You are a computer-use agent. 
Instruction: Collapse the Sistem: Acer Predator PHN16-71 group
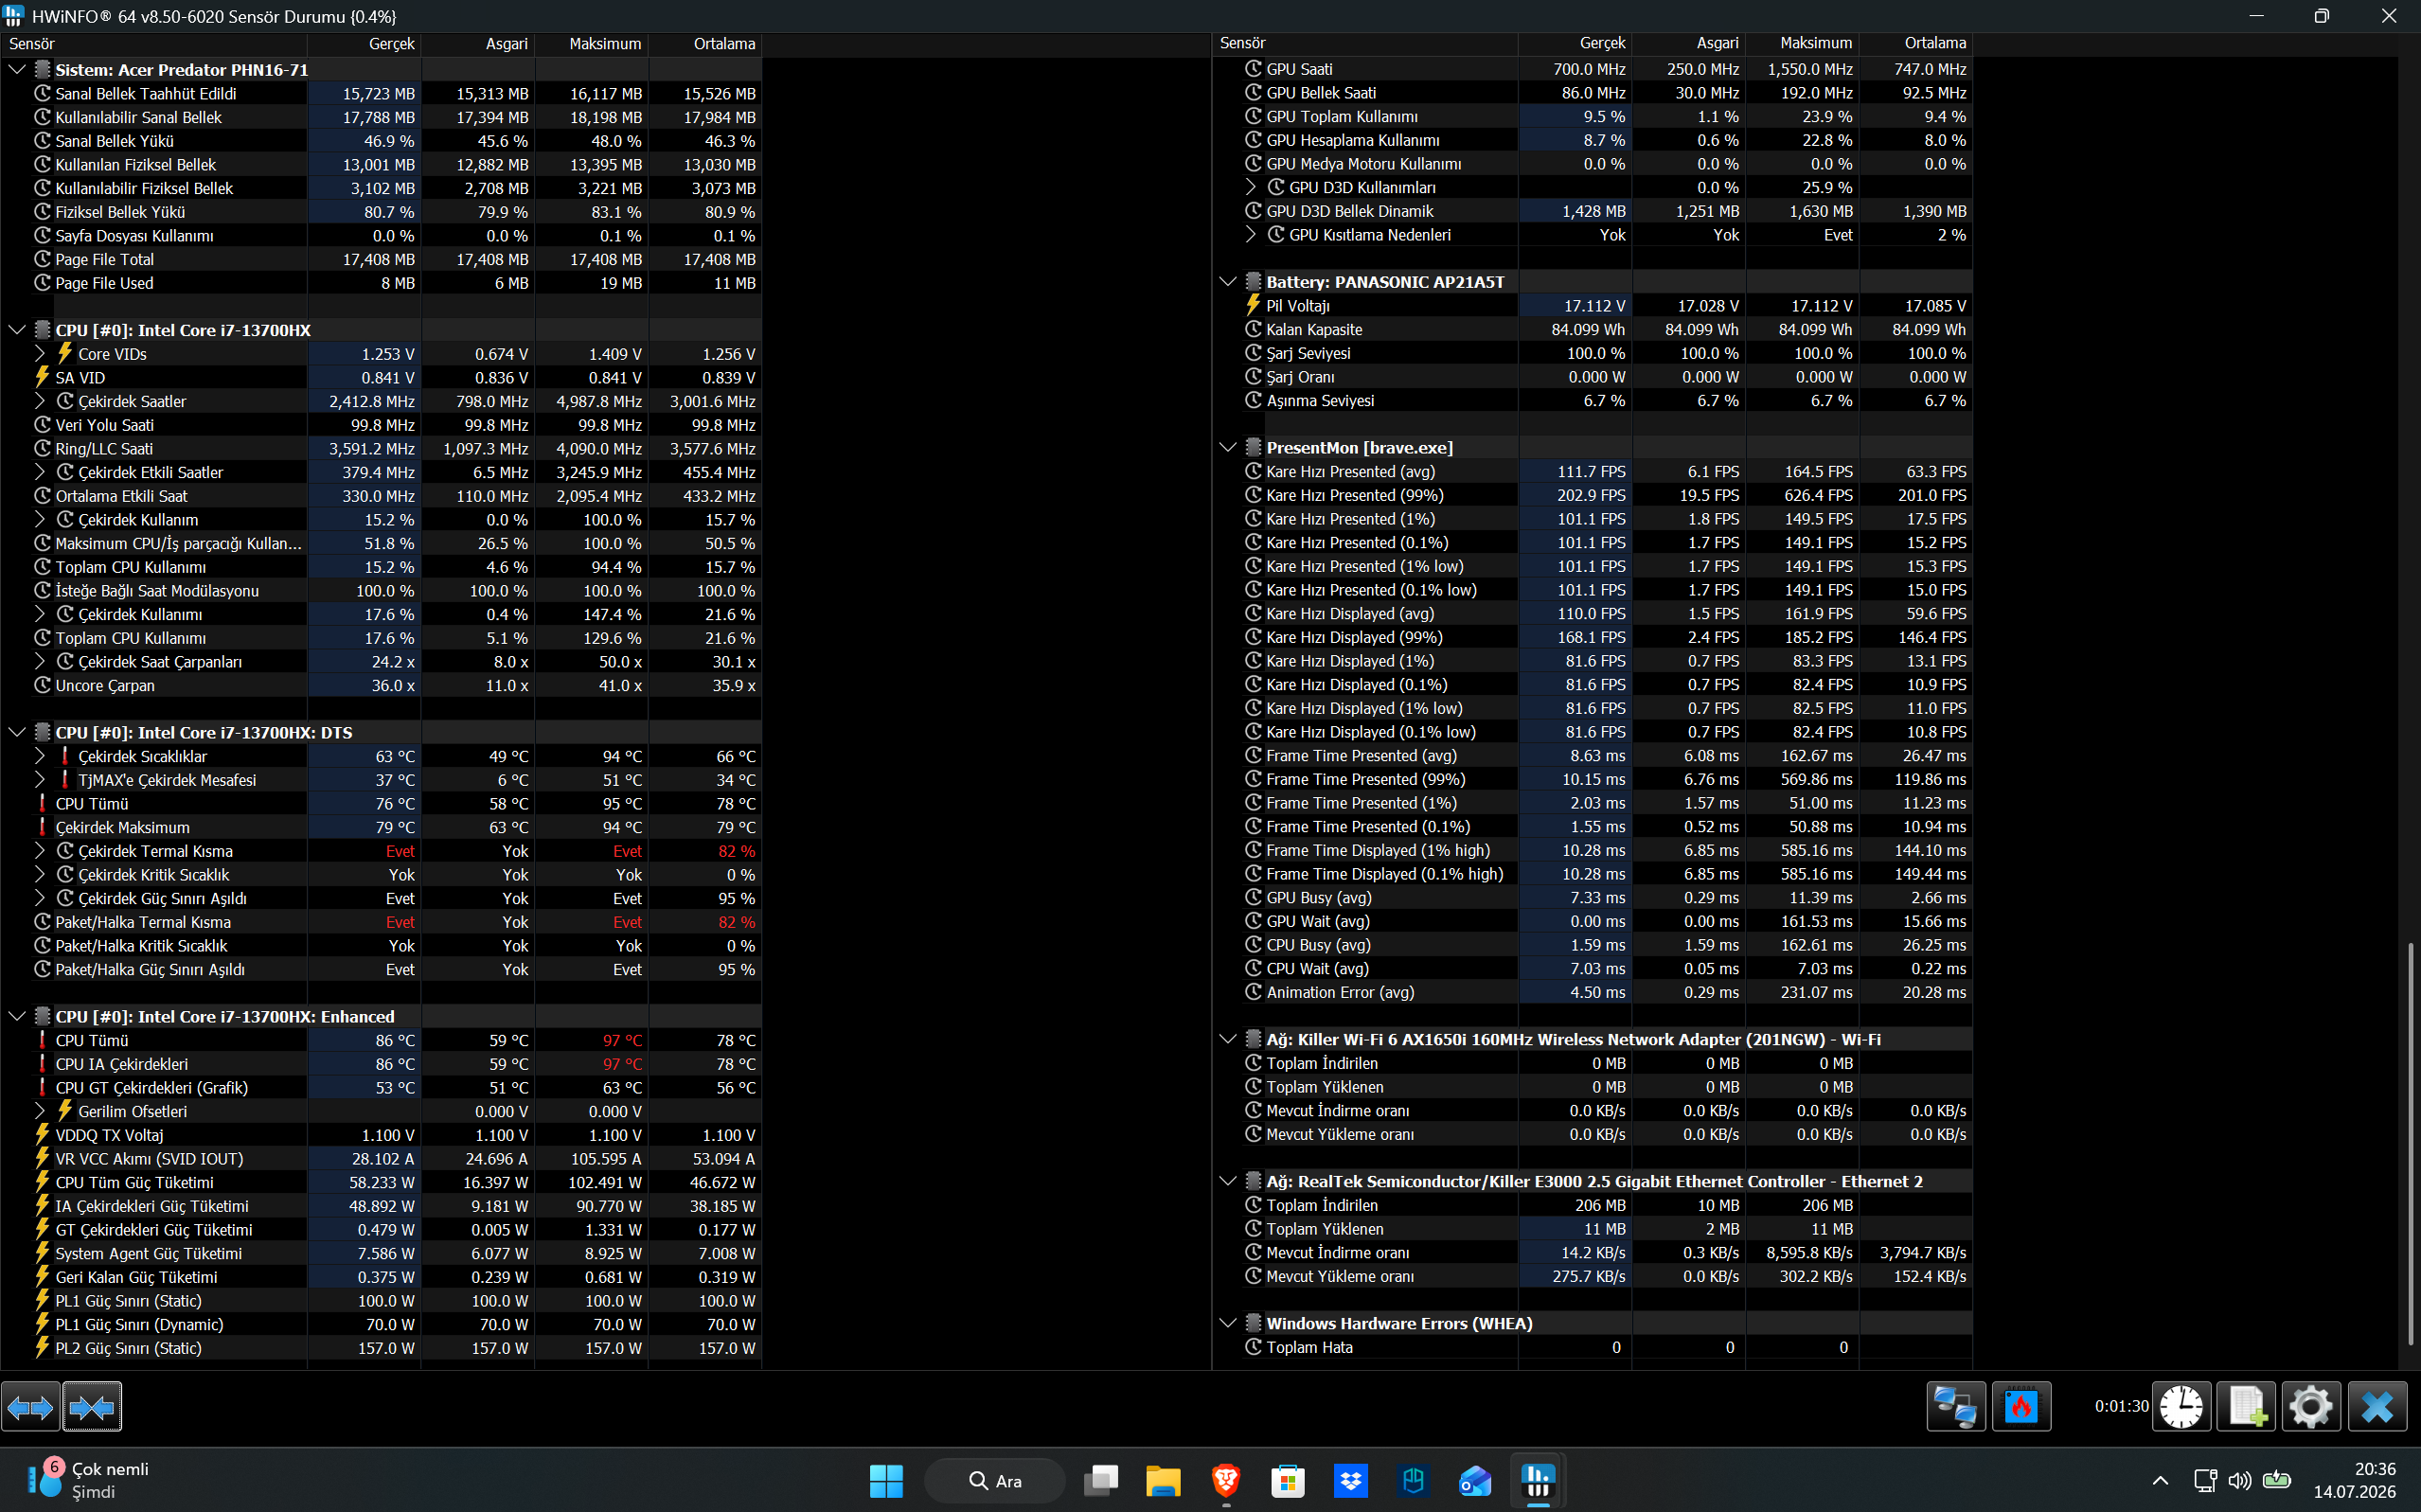[17, 69]
